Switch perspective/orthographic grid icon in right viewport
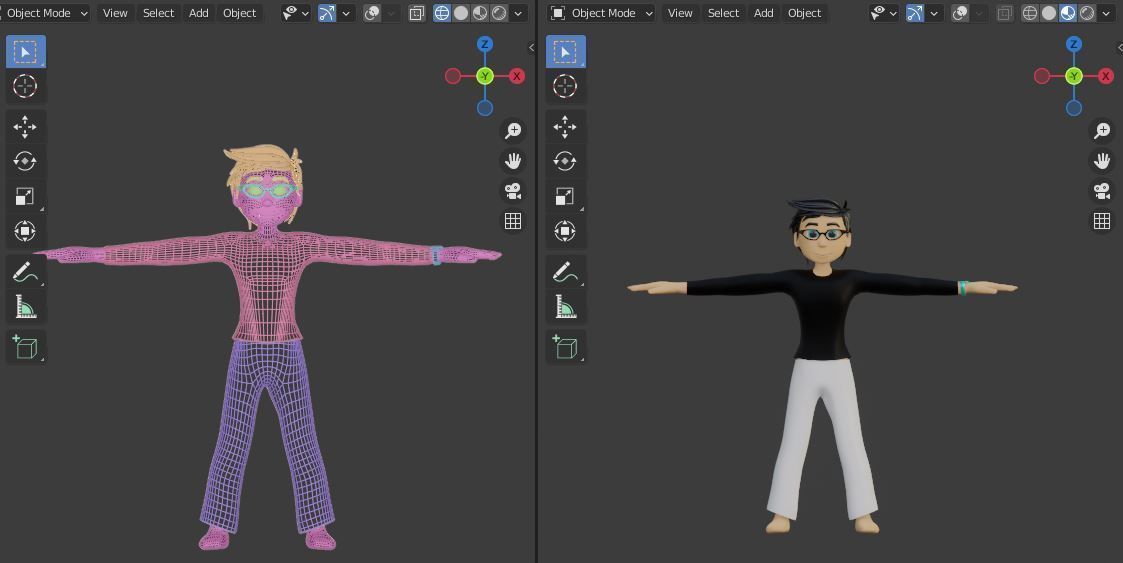Viewport: 1123px width, 563px height. (1102, 221)
